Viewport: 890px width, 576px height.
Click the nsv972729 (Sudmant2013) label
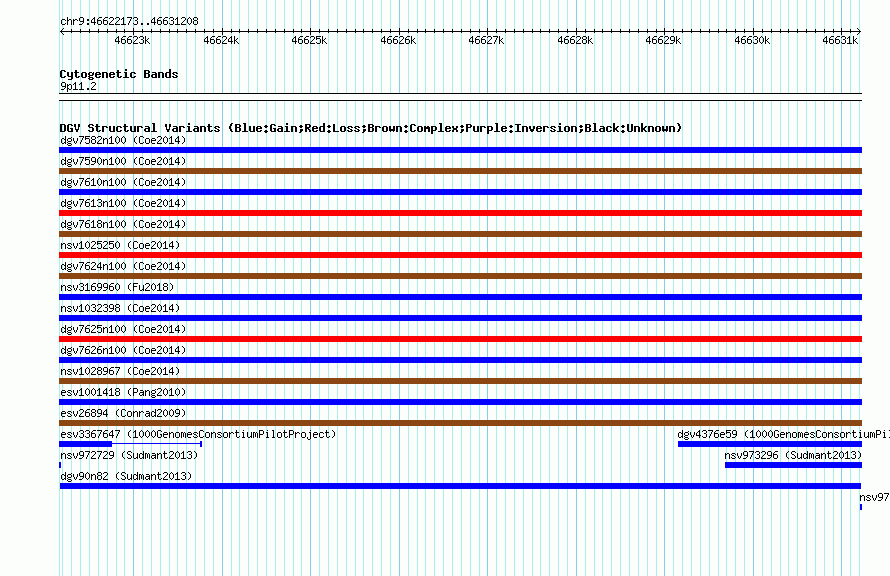tap(129, 455)
